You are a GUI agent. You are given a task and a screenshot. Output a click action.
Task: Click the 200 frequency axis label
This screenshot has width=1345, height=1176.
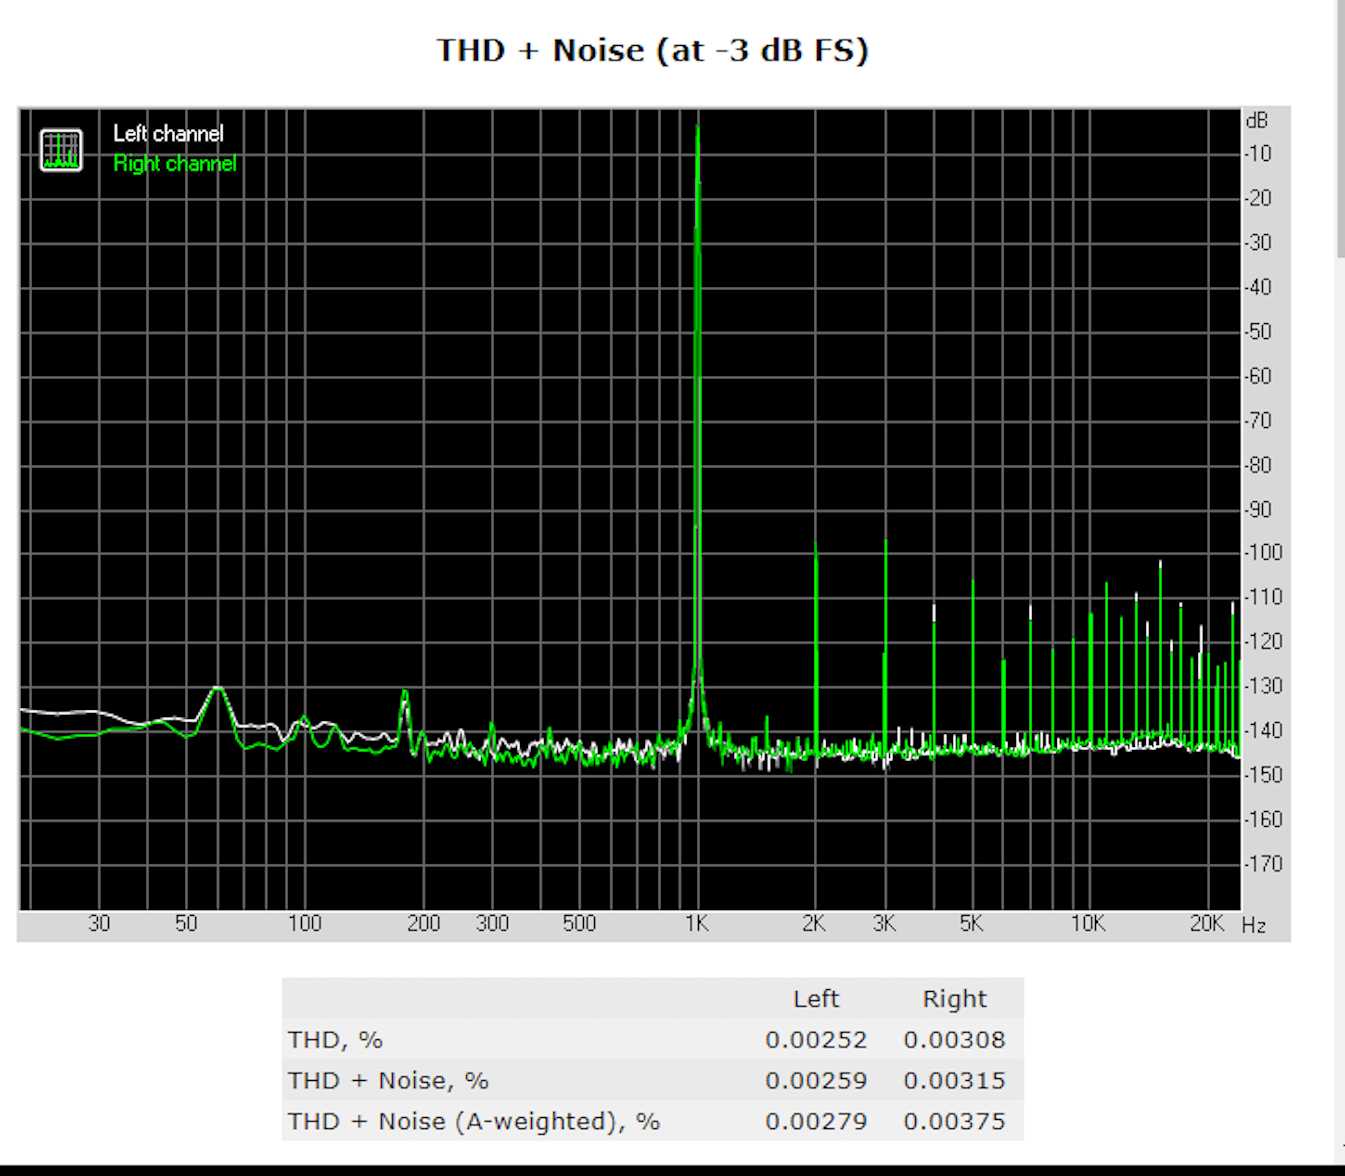coord(423,923)
